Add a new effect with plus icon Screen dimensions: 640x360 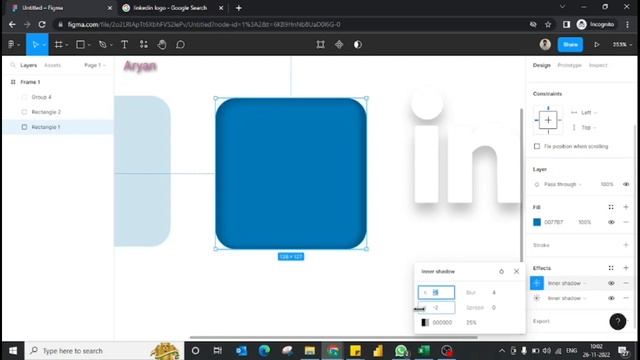[626, 268]
